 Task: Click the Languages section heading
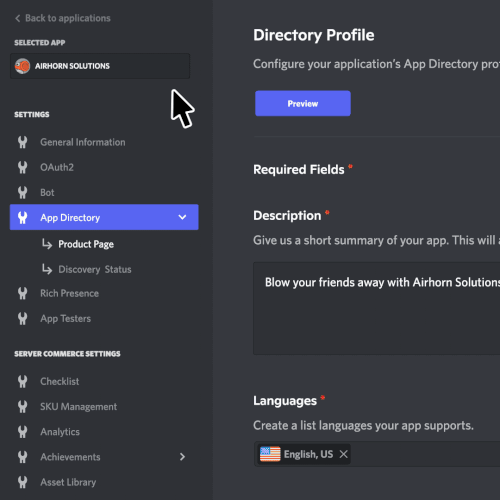[x=285, y=401]
